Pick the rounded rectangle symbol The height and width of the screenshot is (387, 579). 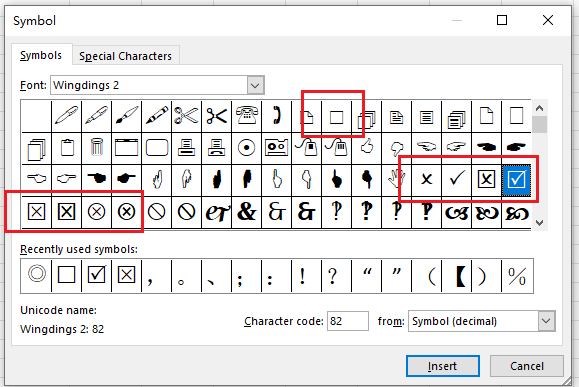[157, 148]
